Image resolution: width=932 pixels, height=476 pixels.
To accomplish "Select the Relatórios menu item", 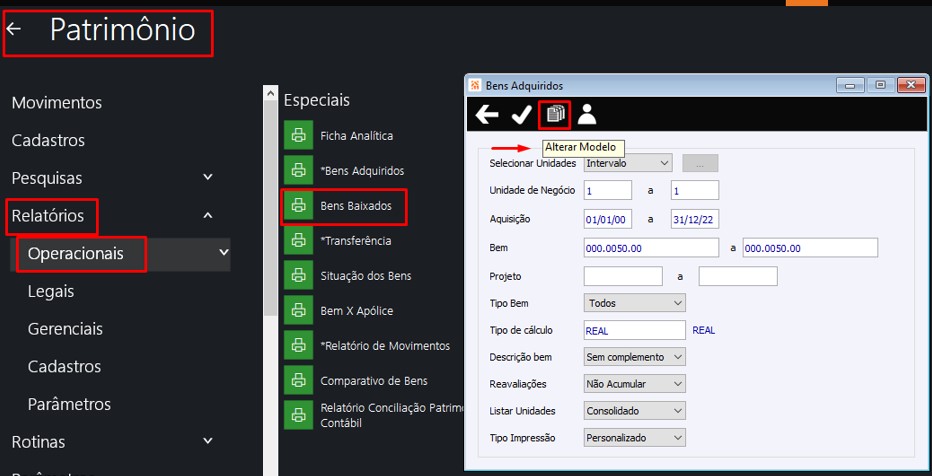I will [x=48, y=216].
